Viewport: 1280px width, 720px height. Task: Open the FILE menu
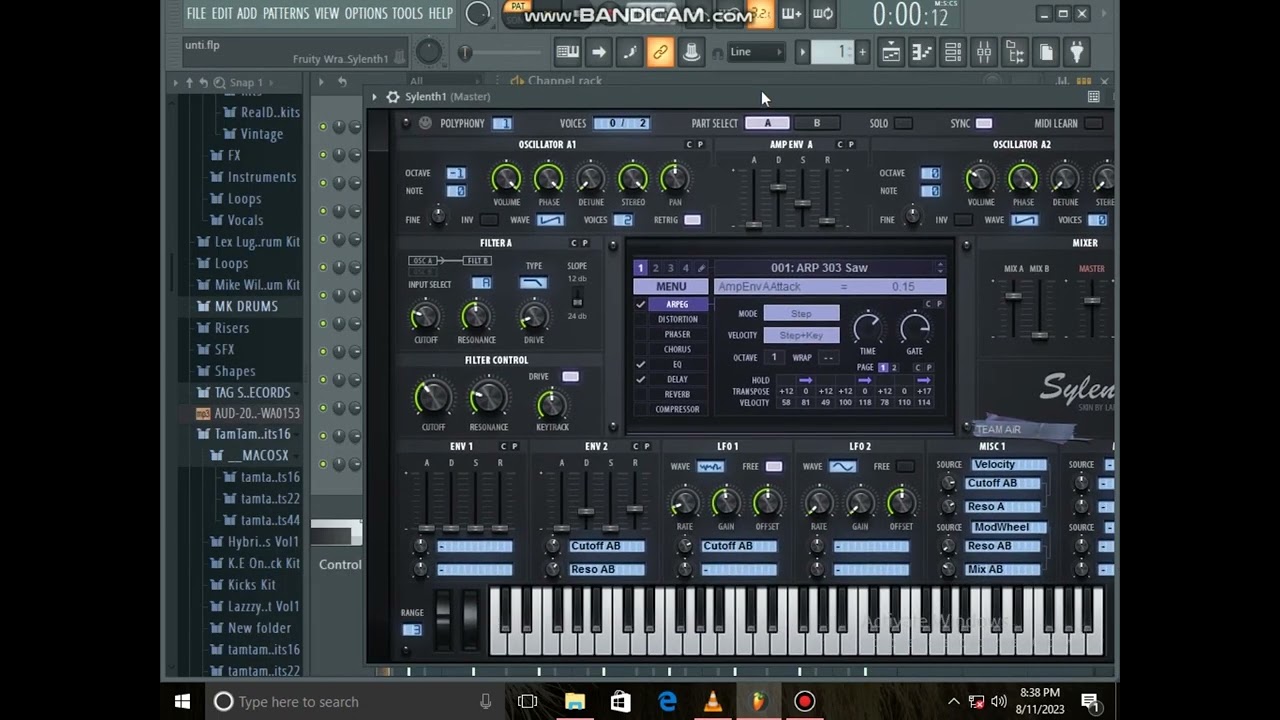pos(196,13)
